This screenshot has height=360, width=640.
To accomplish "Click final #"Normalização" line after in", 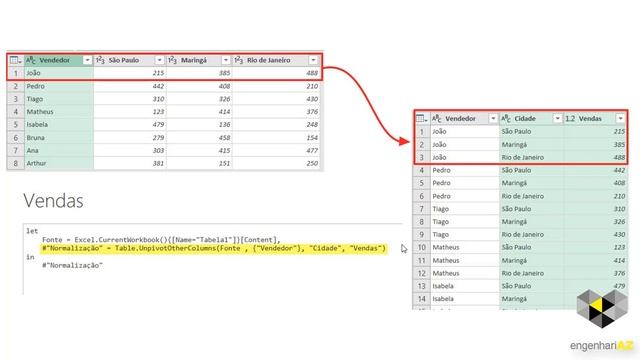I will (x=72, y=265).
